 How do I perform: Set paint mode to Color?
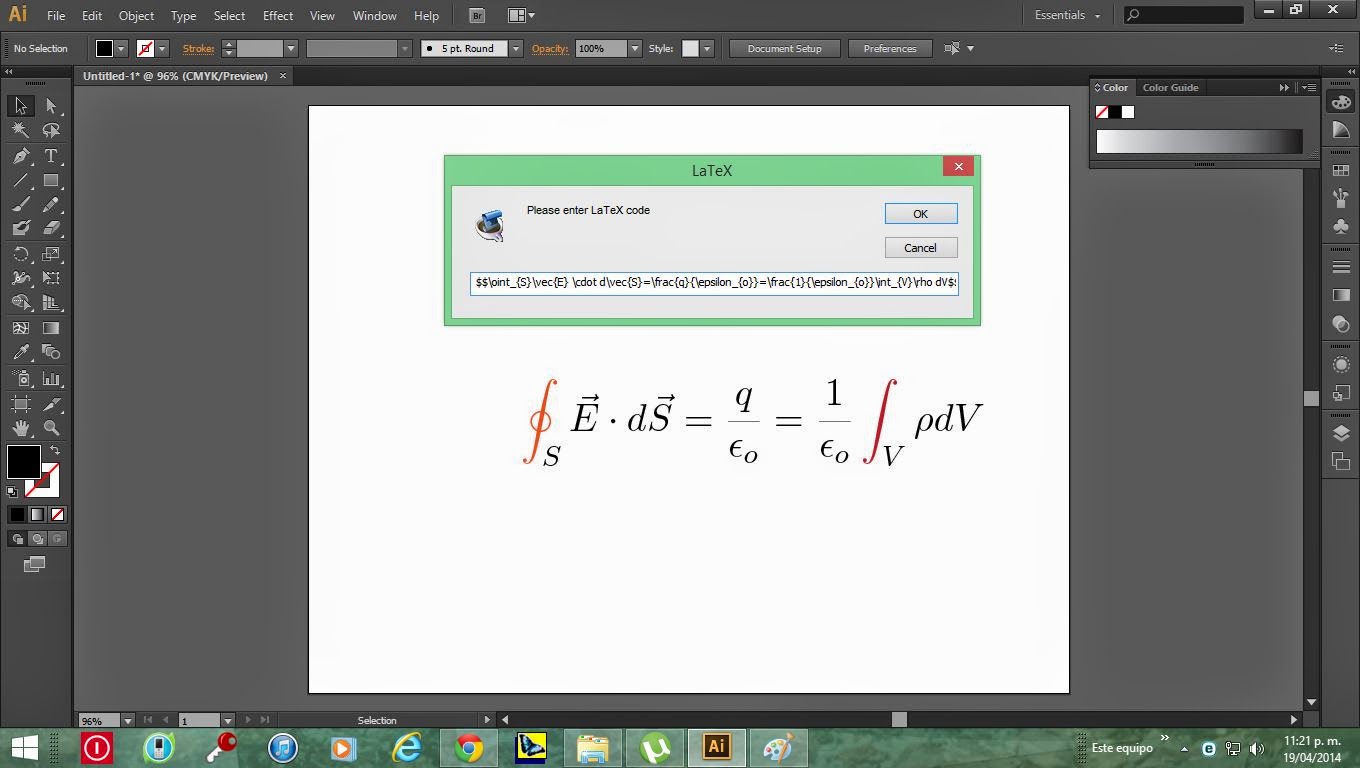tap(17, 514)
